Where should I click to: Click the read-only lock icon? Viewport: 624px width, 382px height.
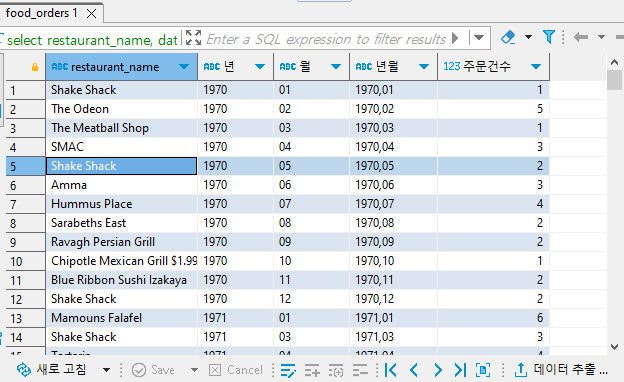(x=35, y=67)
